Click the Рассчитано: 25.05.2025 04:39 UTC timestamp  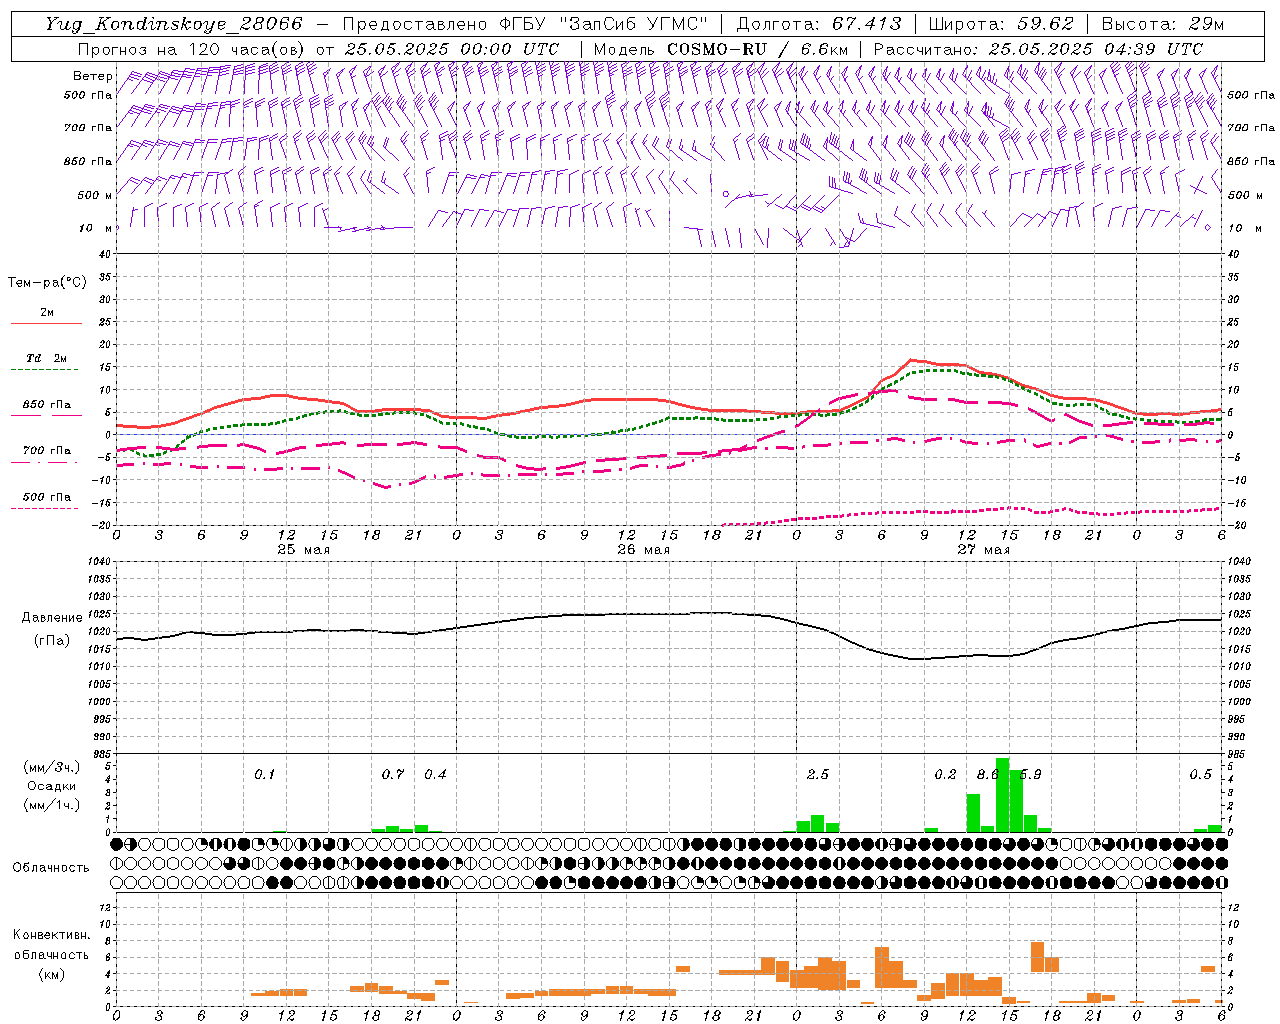(x=1038, y=49)
